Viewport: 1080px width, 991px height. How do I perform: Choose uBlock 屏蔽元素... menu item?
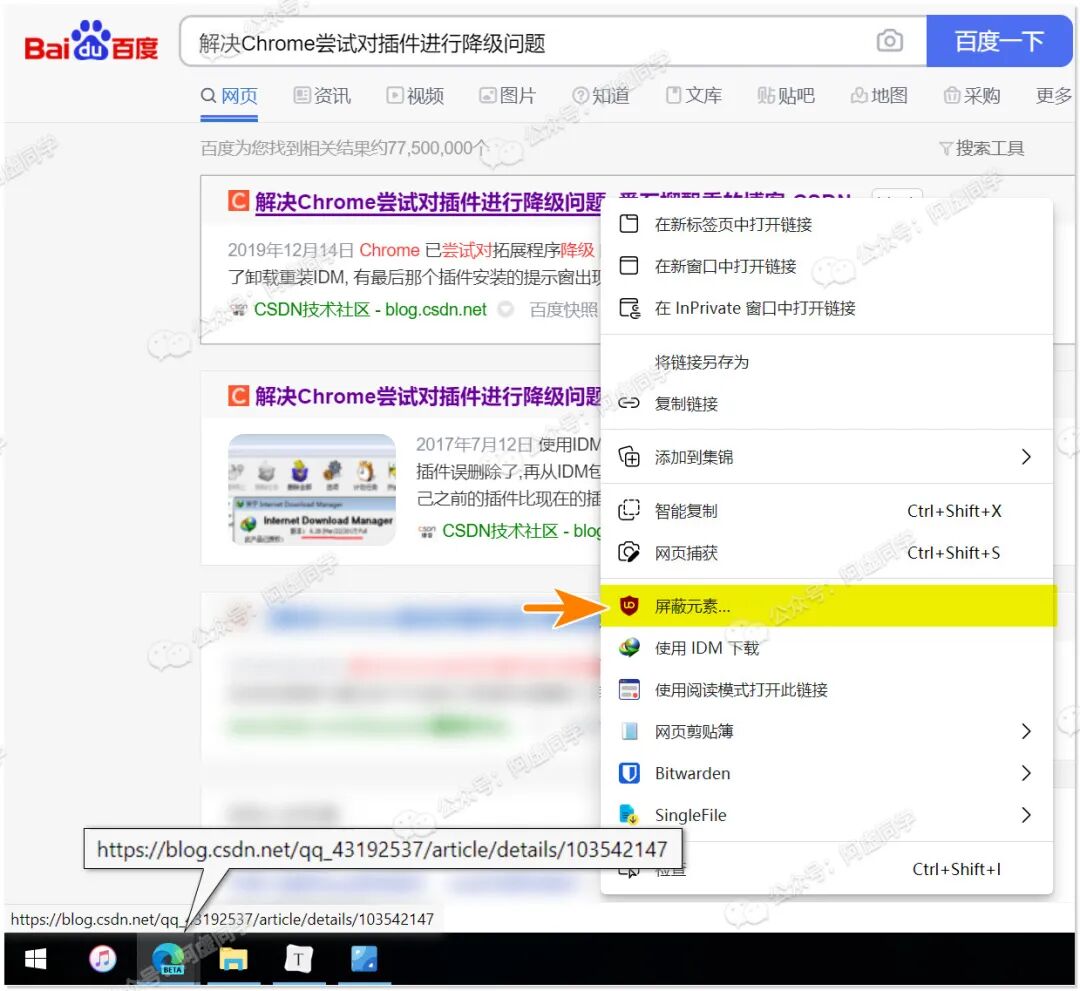click(827, 606)
